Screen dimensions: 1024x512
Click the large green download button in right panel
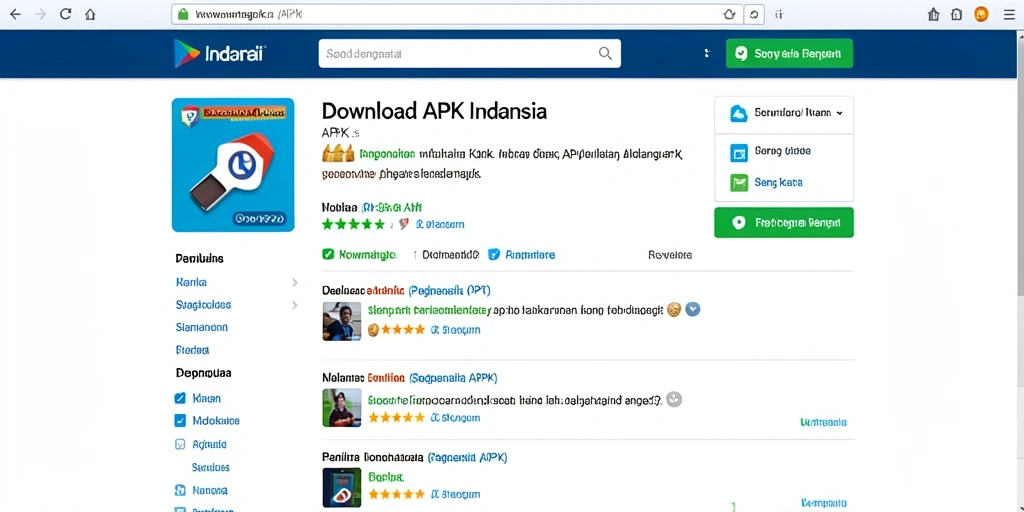[x=784, y=223]
